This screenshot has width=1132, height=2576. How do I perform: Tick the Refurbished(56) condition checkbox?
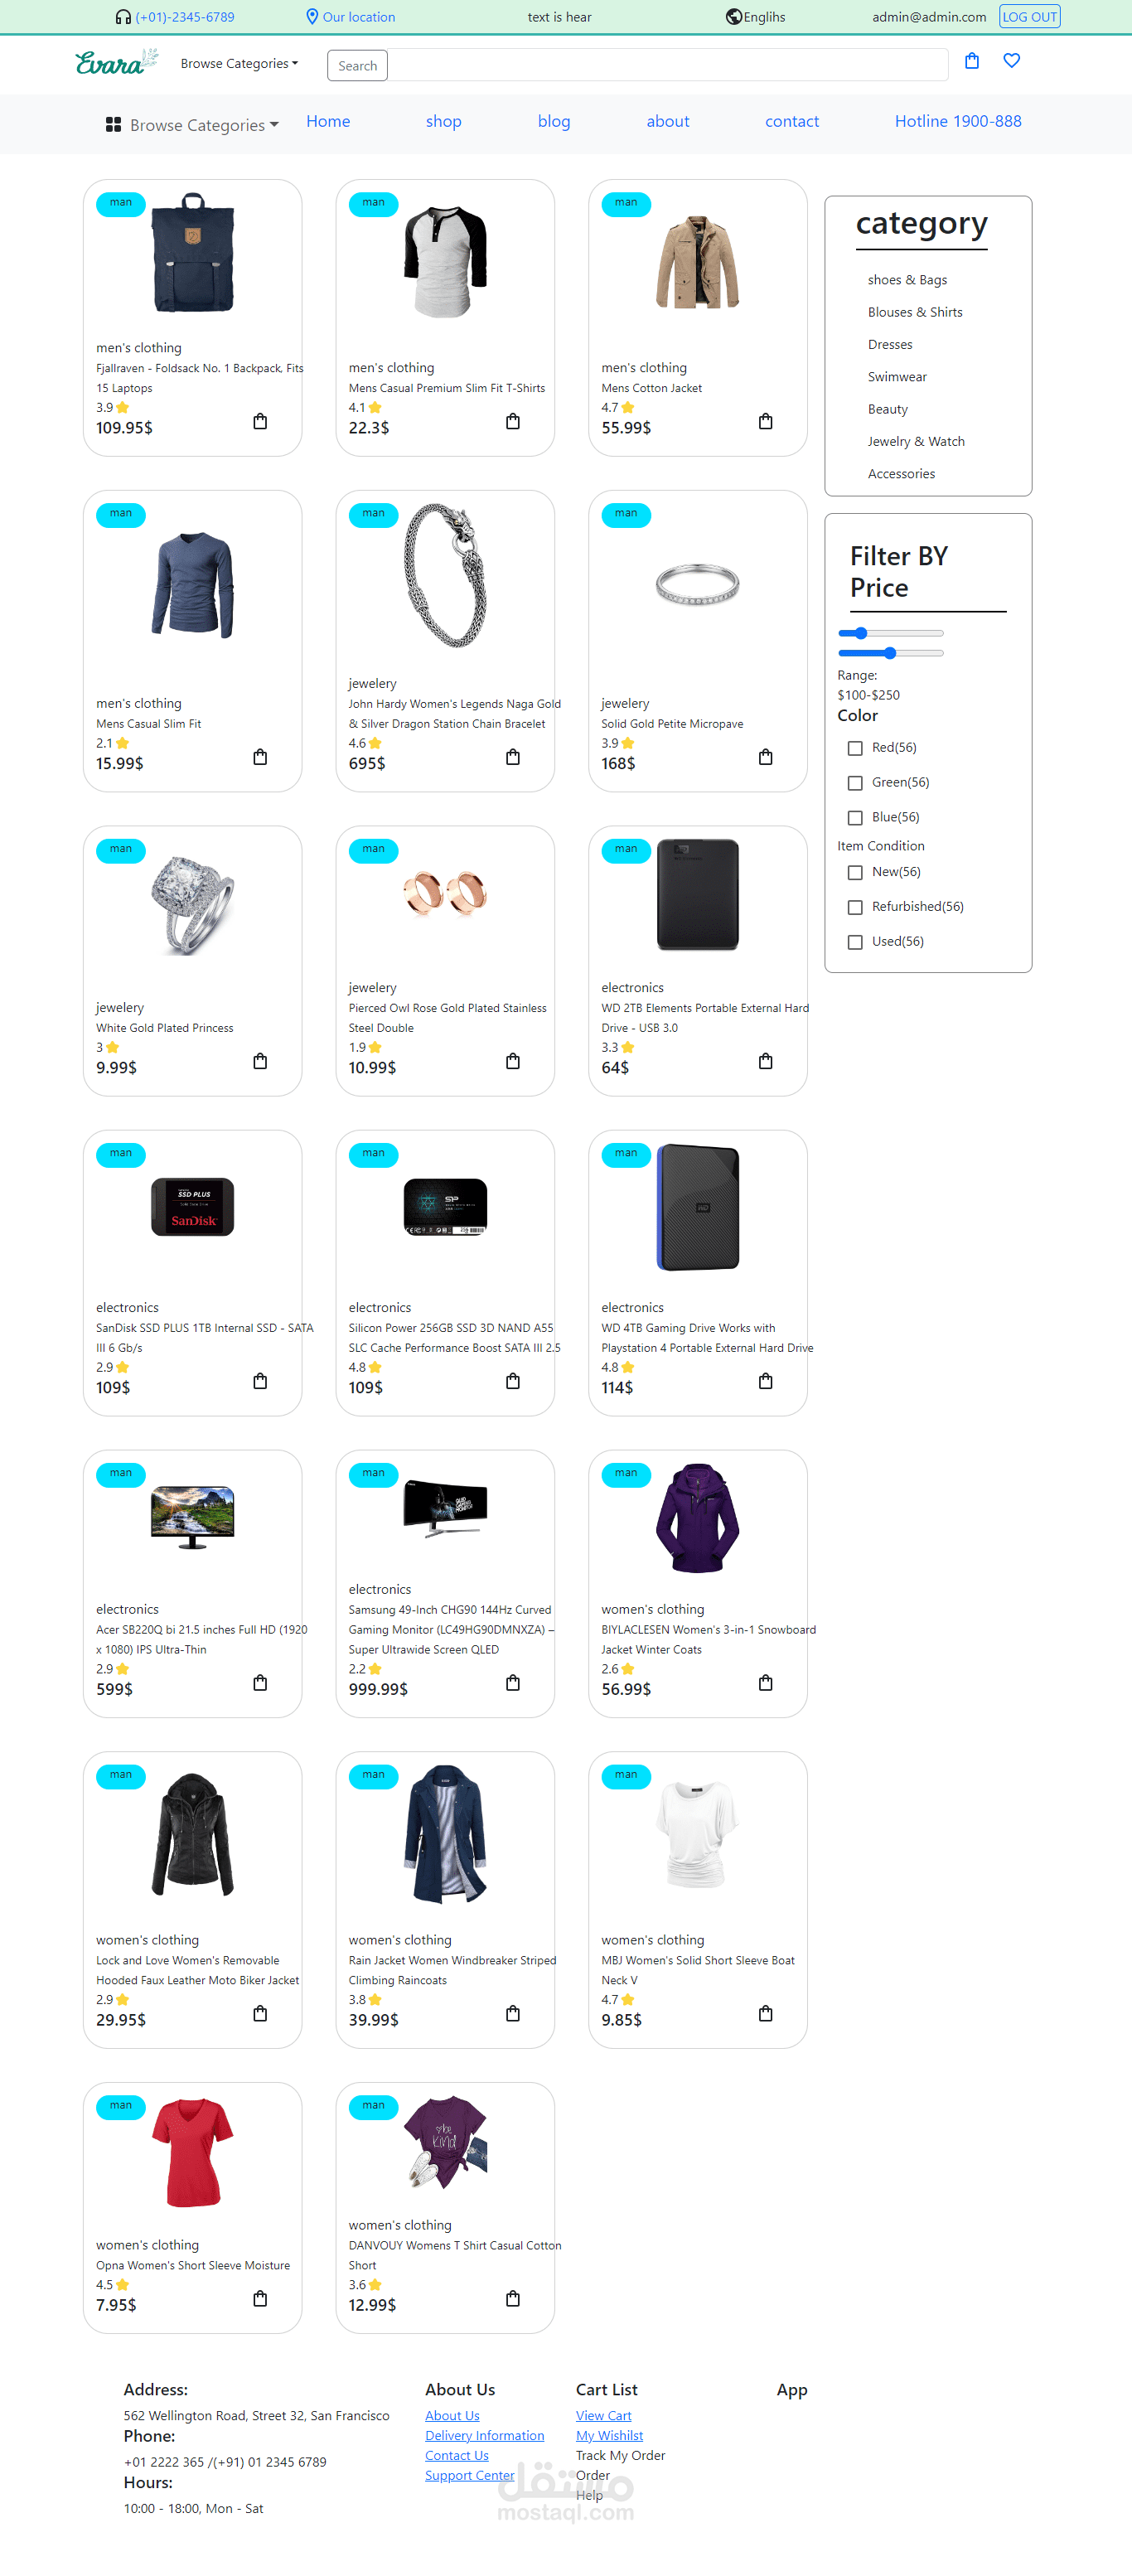click(x=855, y=907)
